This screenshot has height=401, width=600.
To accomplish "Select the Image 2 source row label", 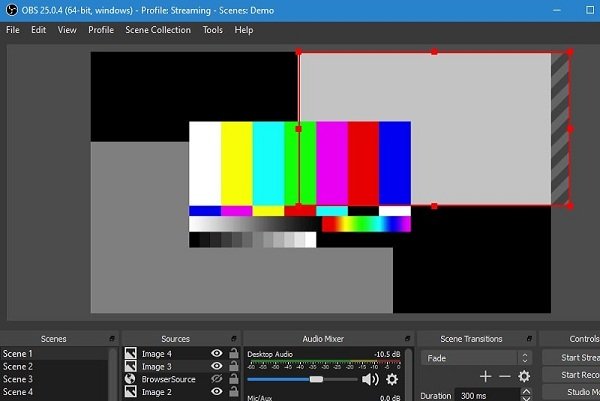I will 156,392.
